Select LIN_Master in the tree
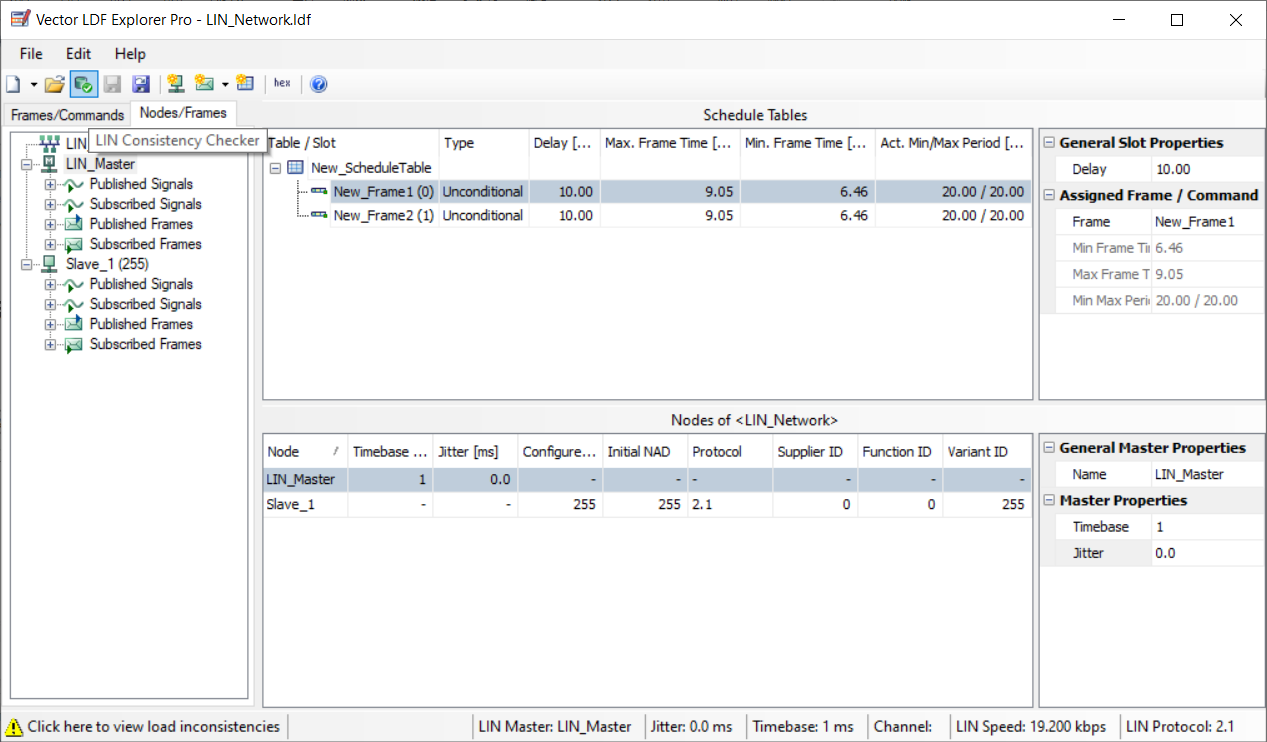This screenshot has width=1267, height=742. click(x=100, y=164)
